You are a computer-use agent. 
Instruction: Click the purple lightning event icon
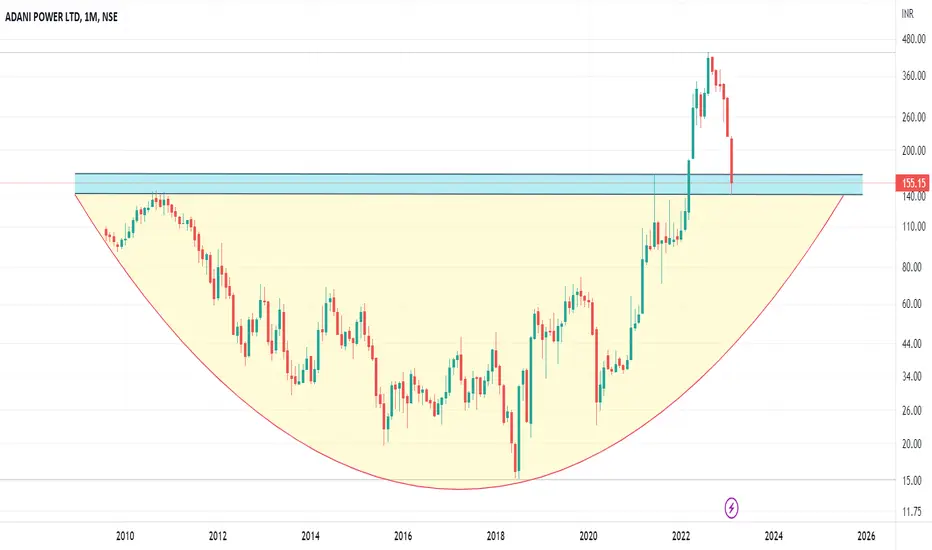(x=732, y=508)
